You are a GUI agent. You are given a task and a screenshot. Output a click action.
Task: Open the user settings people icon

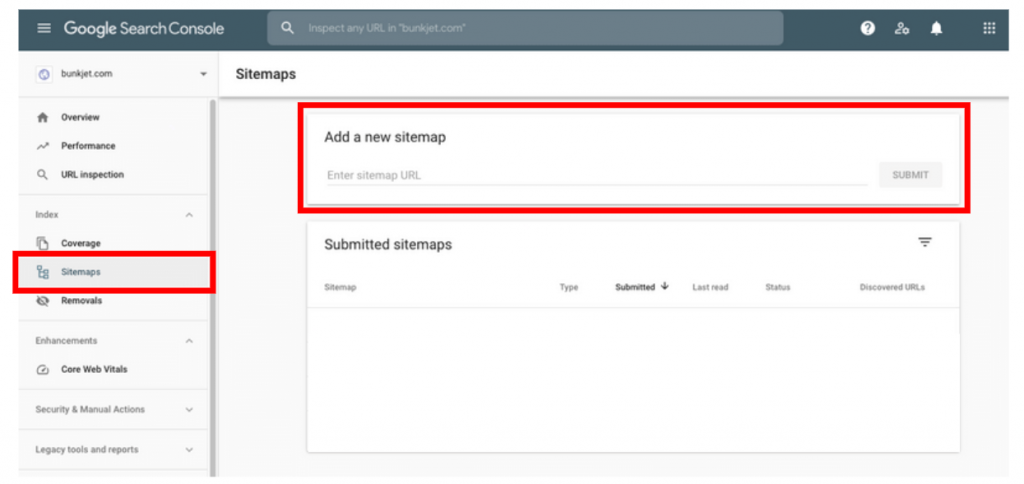point(902,28)
